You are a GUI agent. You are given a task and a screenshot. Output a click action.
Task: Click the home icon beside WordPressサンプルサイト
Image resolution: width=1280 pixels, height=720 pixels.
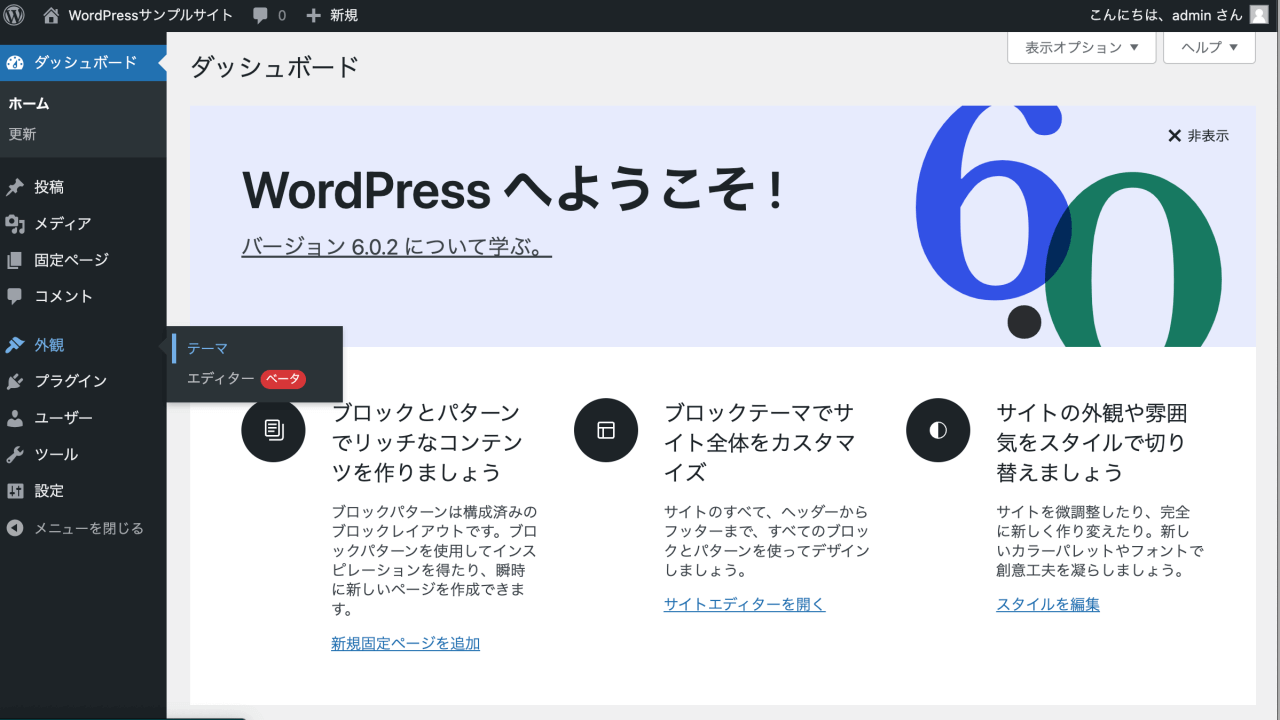tap(51, 15)
